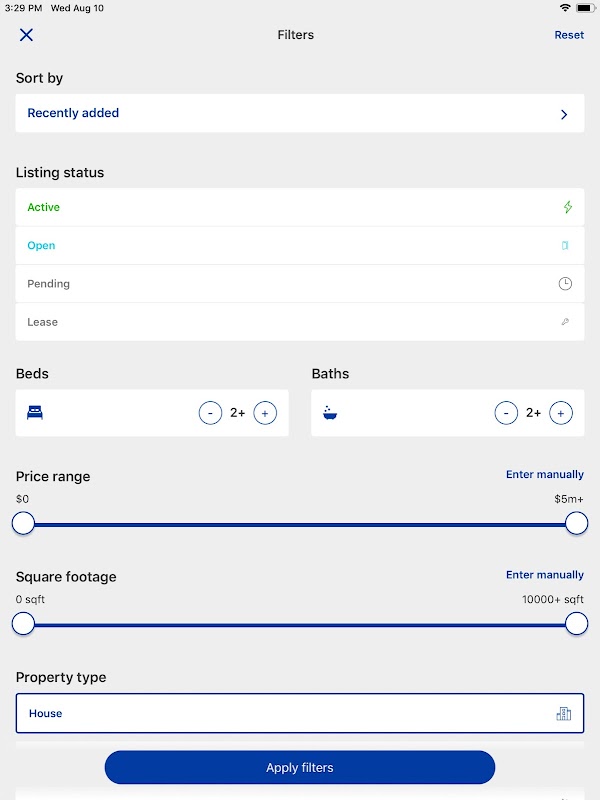Close the Filters screen with X icon
600x800 pixels.
coord(26,35)
